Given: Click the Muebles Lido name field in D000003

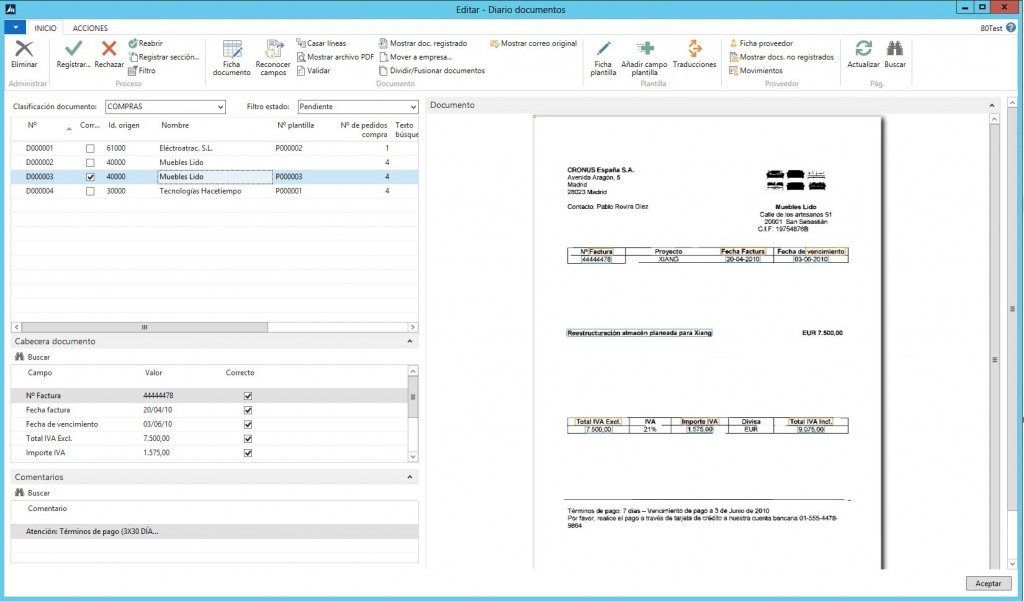Looking at the screenshot, I should pyautogui.click(x=215, y=177).
